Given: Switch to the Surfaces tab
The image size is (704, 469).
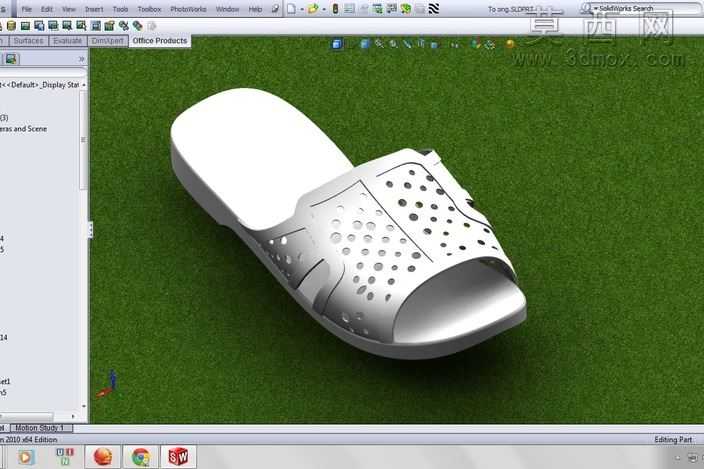Looking at the screenshot, I should point(28,41).
